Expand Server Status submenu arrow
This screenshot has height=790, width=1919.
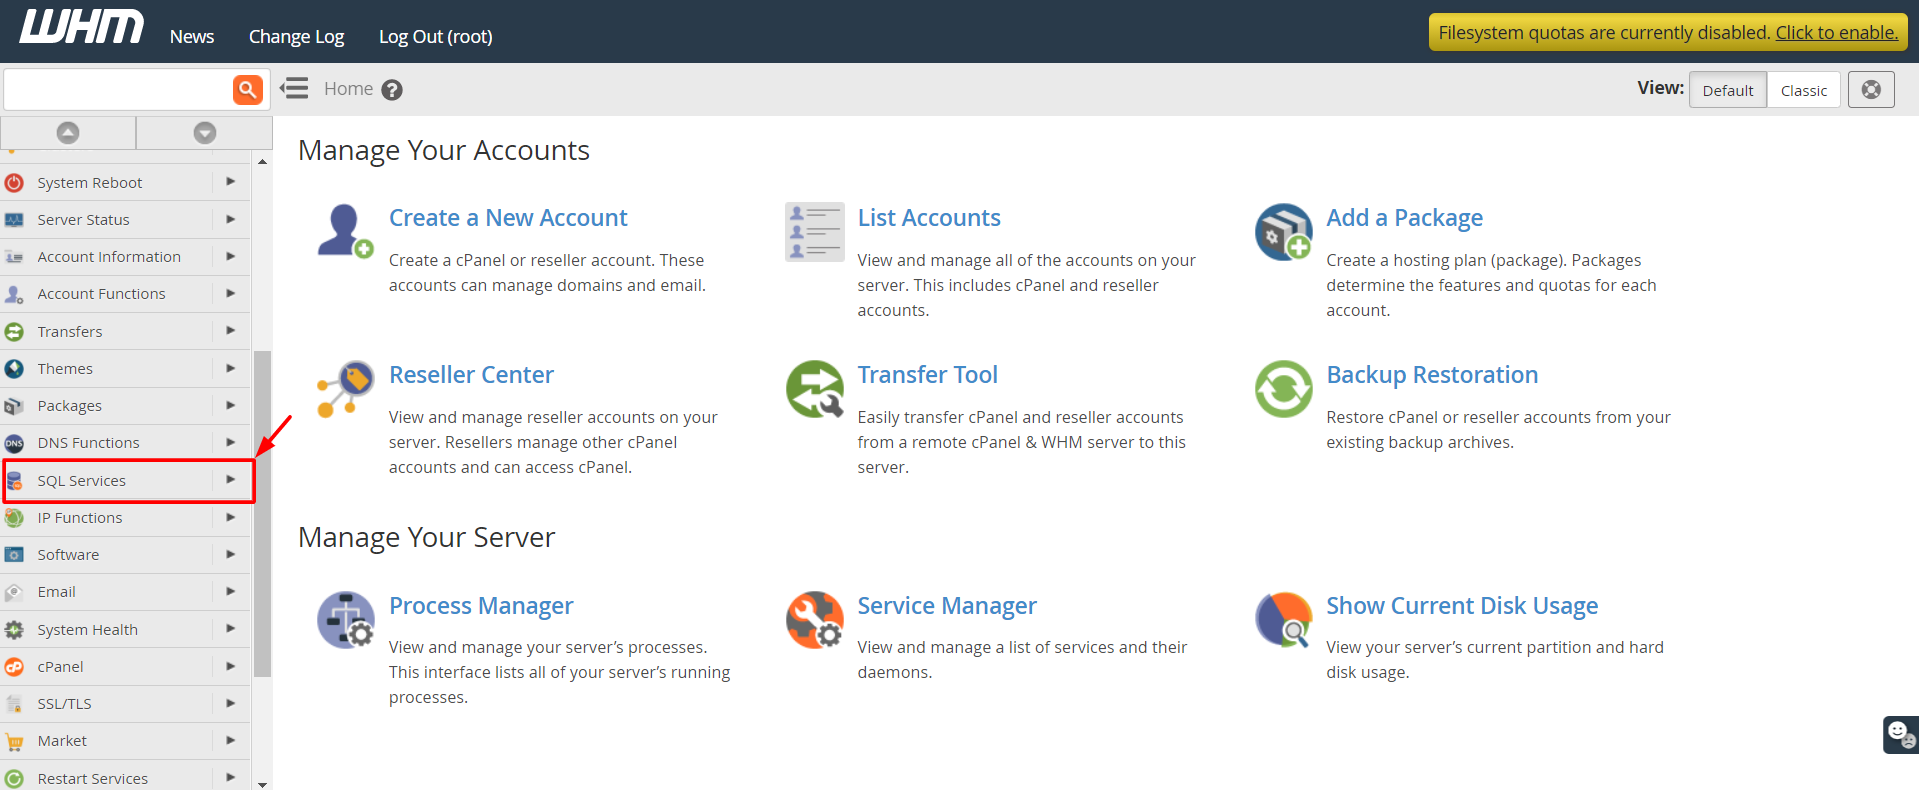[x=231, y=219]
